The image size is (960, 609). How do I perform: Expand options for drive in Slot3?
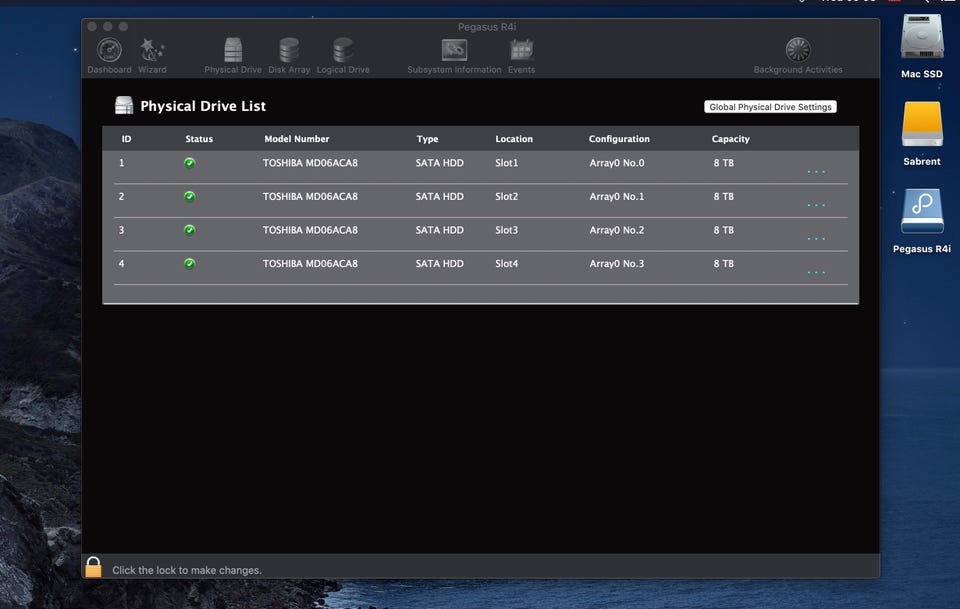816,239
